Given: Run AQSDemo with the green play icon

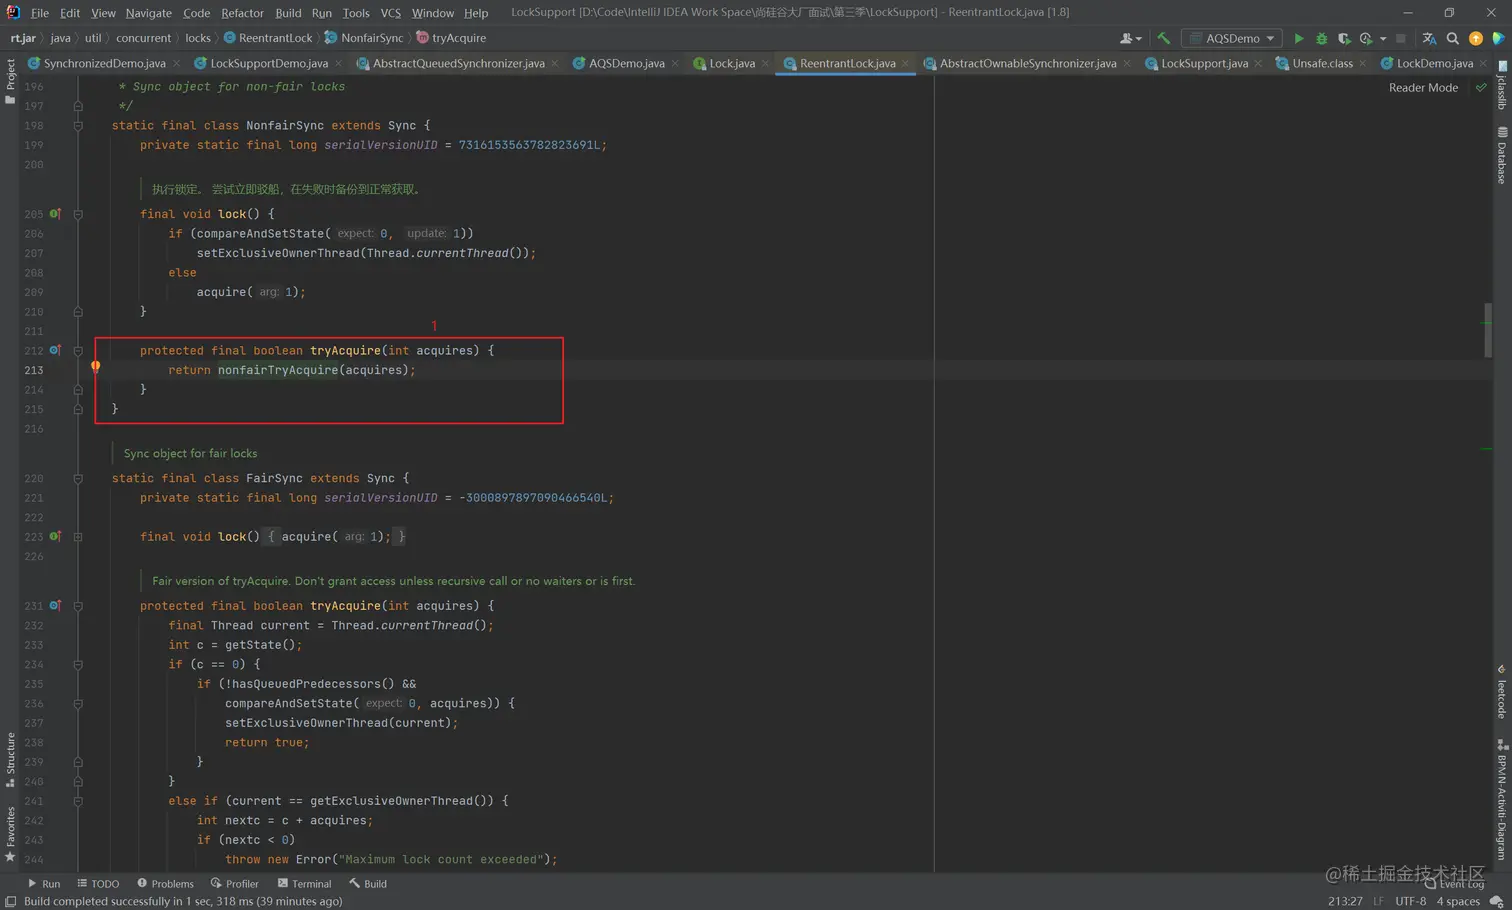Looking at the screenshot, I should point(1299,38).
